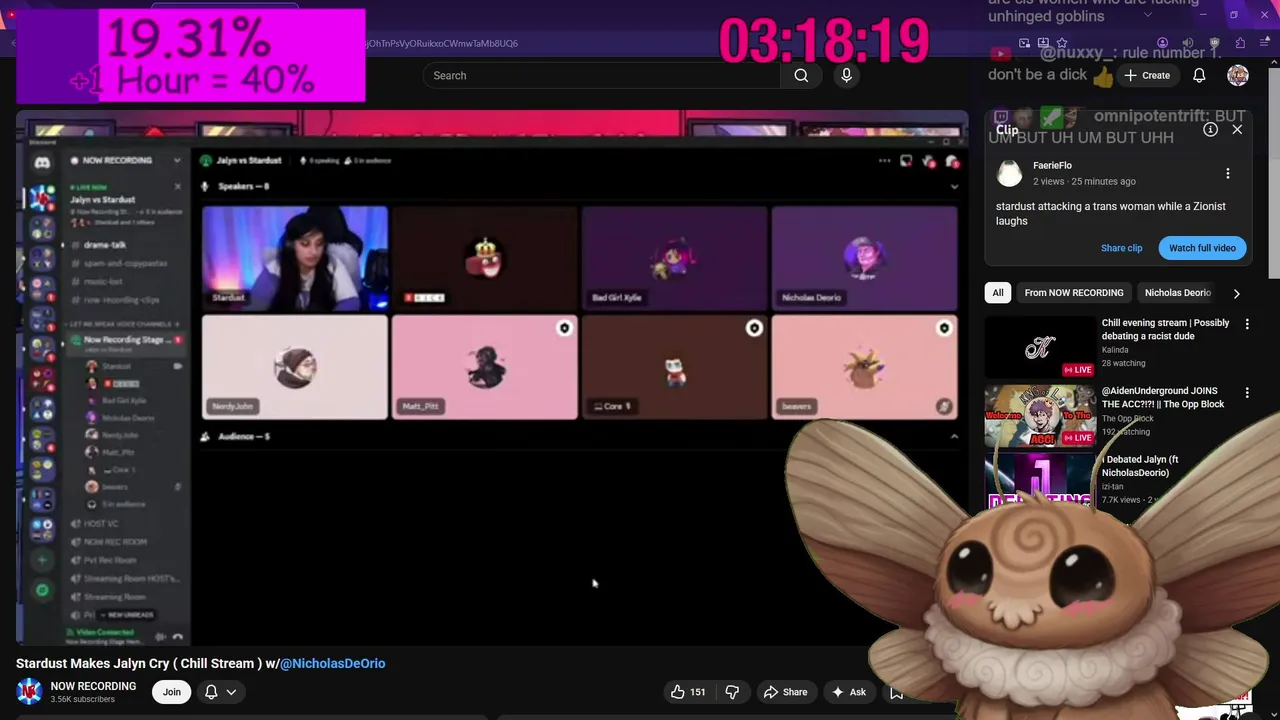Close the Clip panel
1280x720 pixels.
coord(1237,129)
